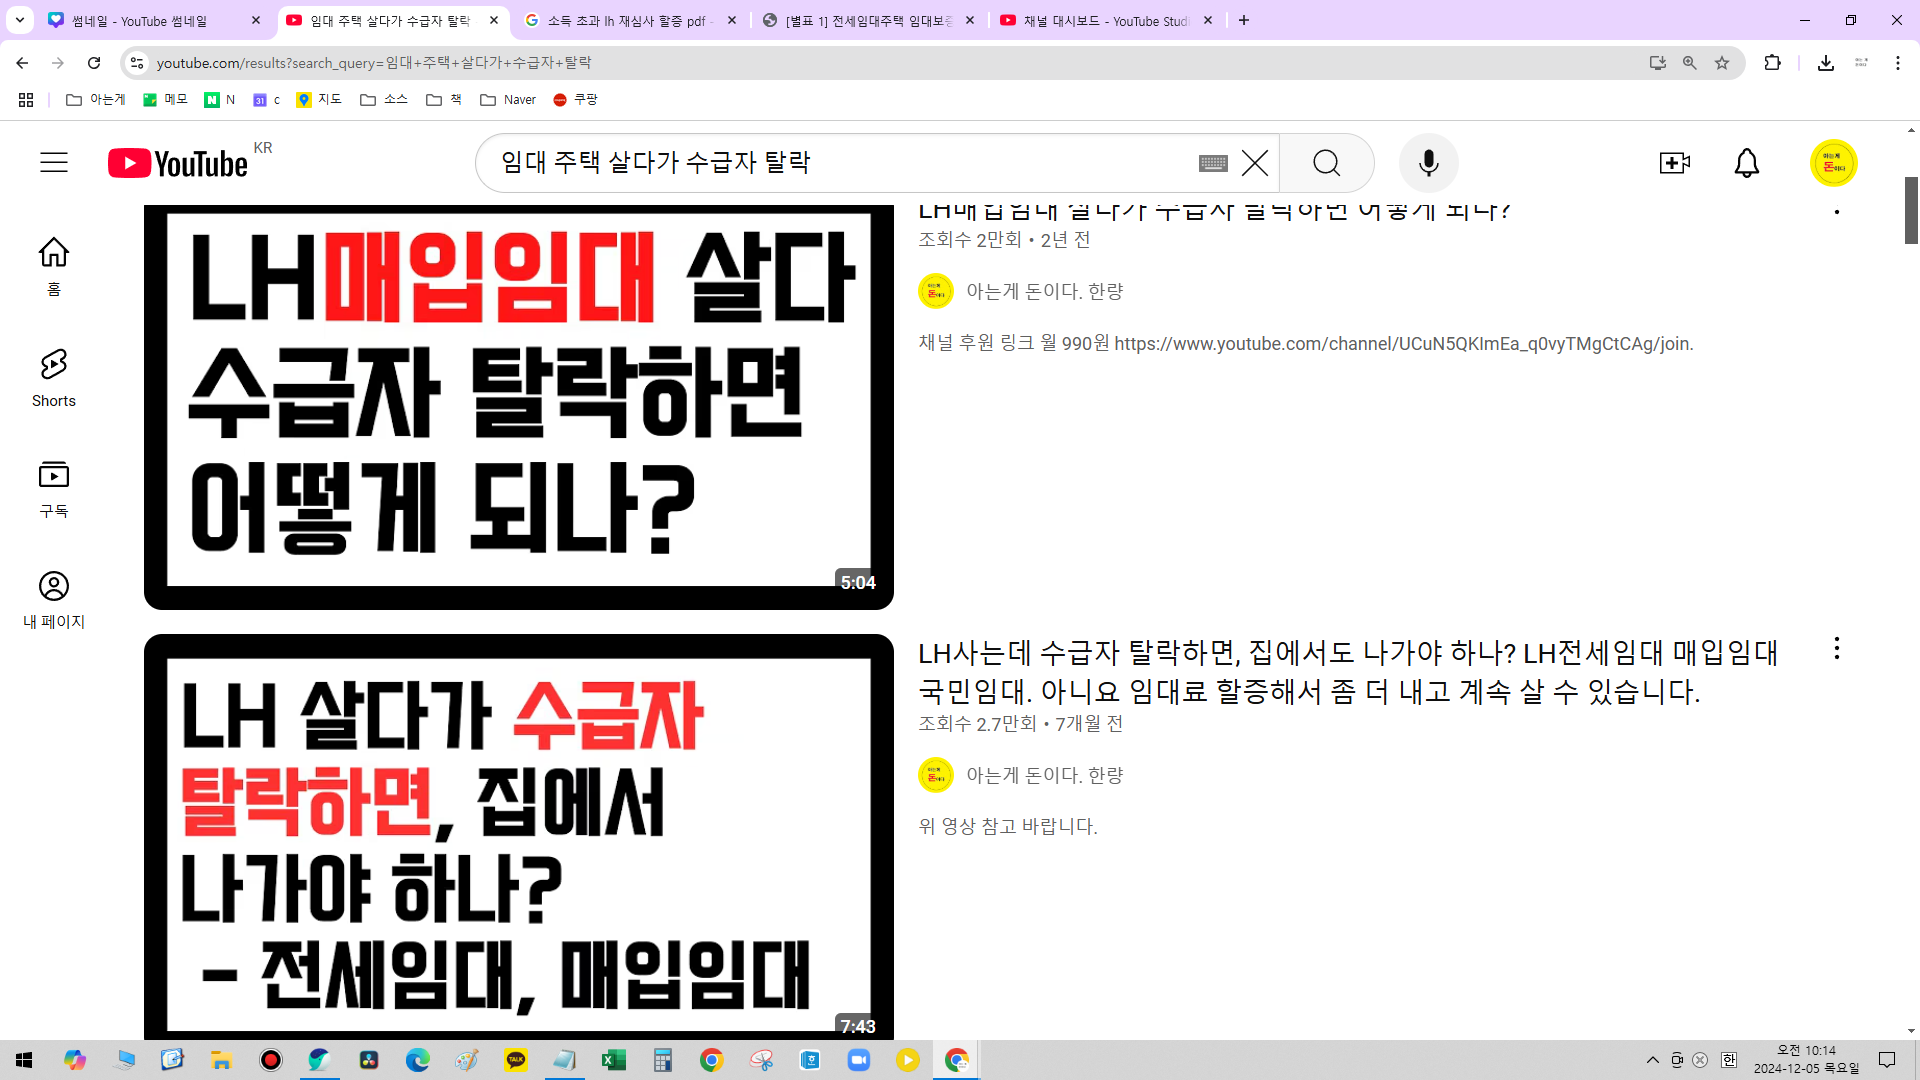Viewport: 1920px width, 1080px height.
Task: Play the LH 살다가 수급자 탈락하면 thumbnail
Action: pyautogui.click(x=519, y=837)
